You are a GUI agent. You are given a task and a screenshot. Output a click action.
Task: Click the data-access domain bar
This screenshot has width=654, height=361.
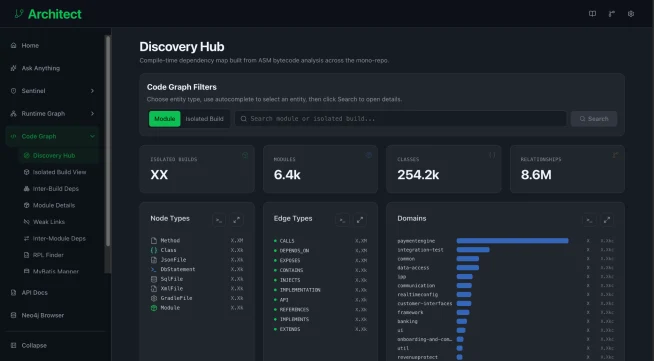coord(468,268)
